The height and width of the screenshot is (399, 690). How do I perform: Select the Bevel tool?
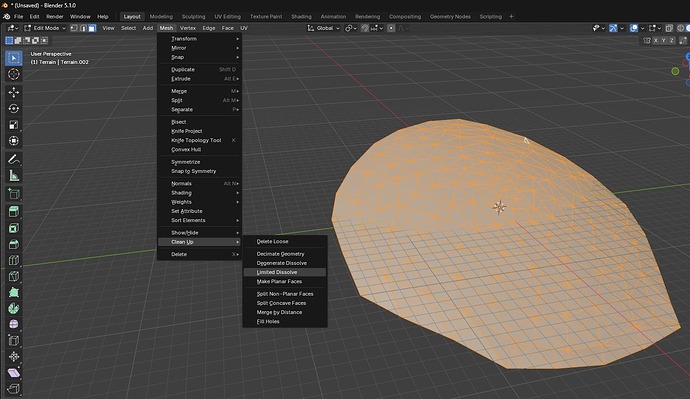14,244
